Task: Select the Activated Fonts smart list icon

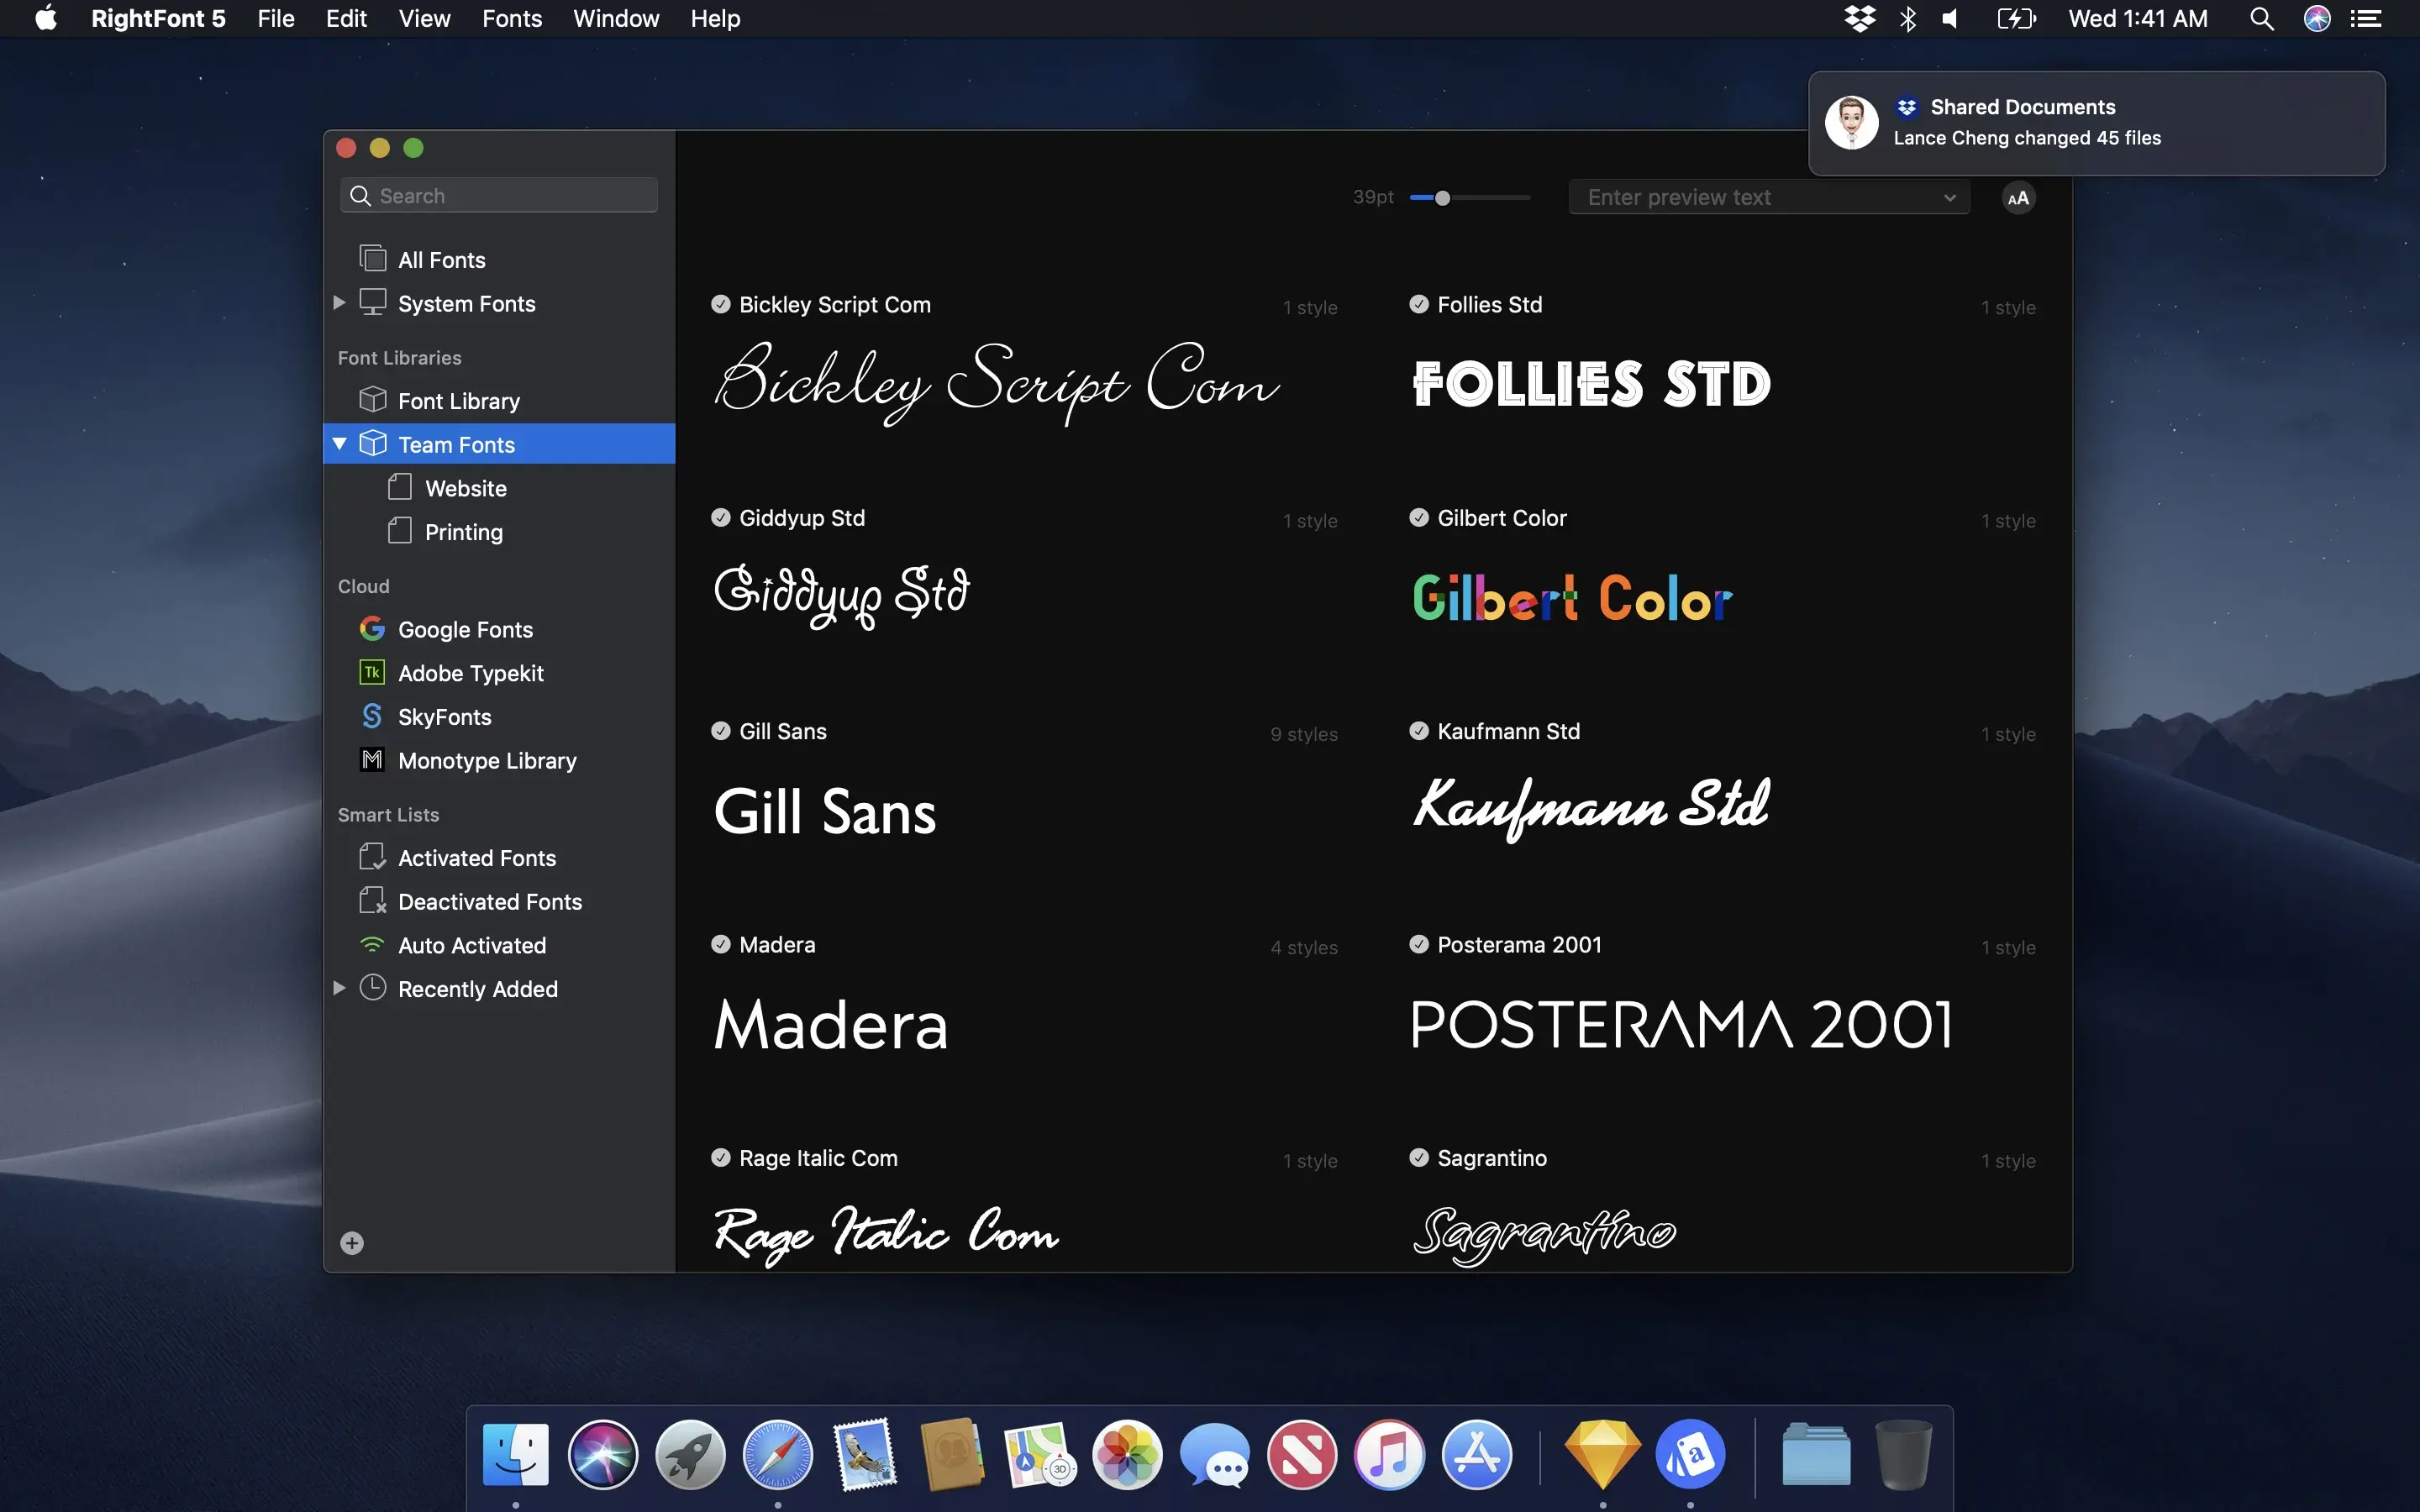Action: pos(371,855)
